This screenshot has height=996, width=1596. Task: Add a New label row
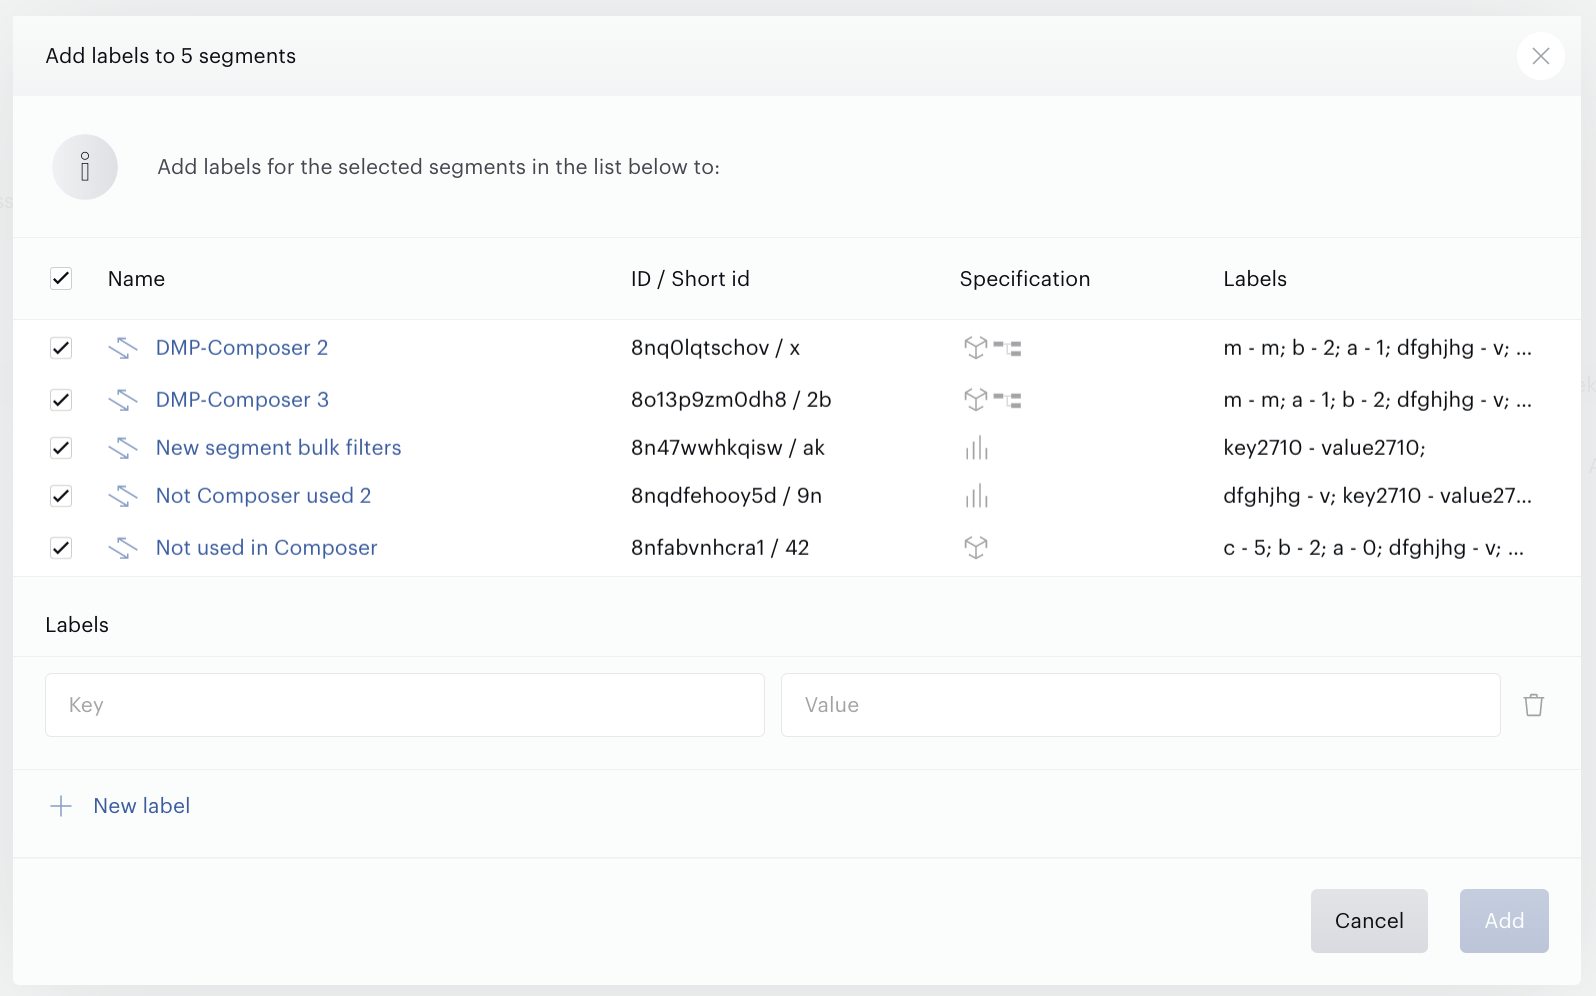141,806
